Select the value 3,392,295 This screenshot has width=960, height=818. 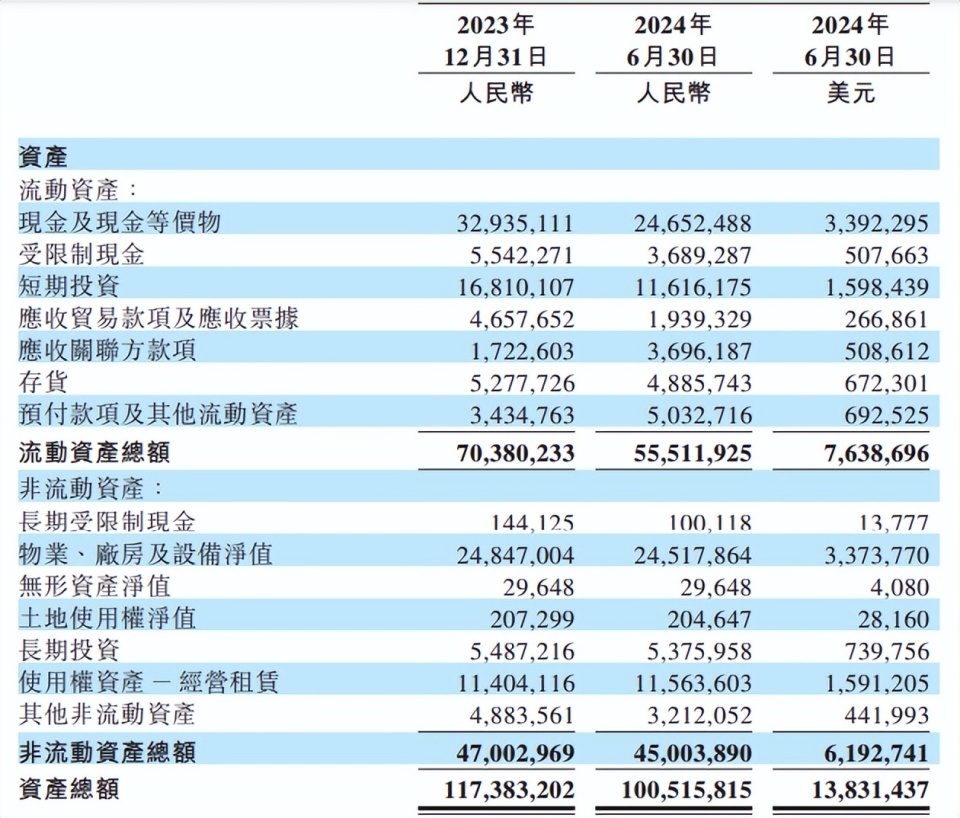pos(876,223)
